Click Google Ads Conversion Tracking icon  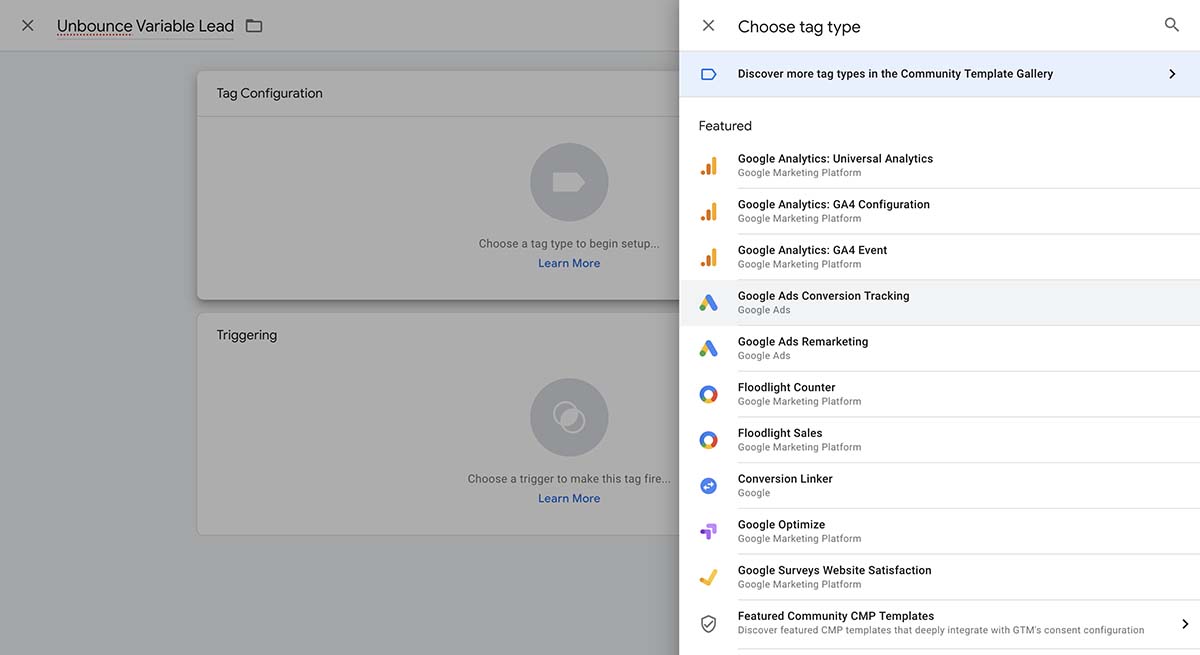[x=708, y=303]
